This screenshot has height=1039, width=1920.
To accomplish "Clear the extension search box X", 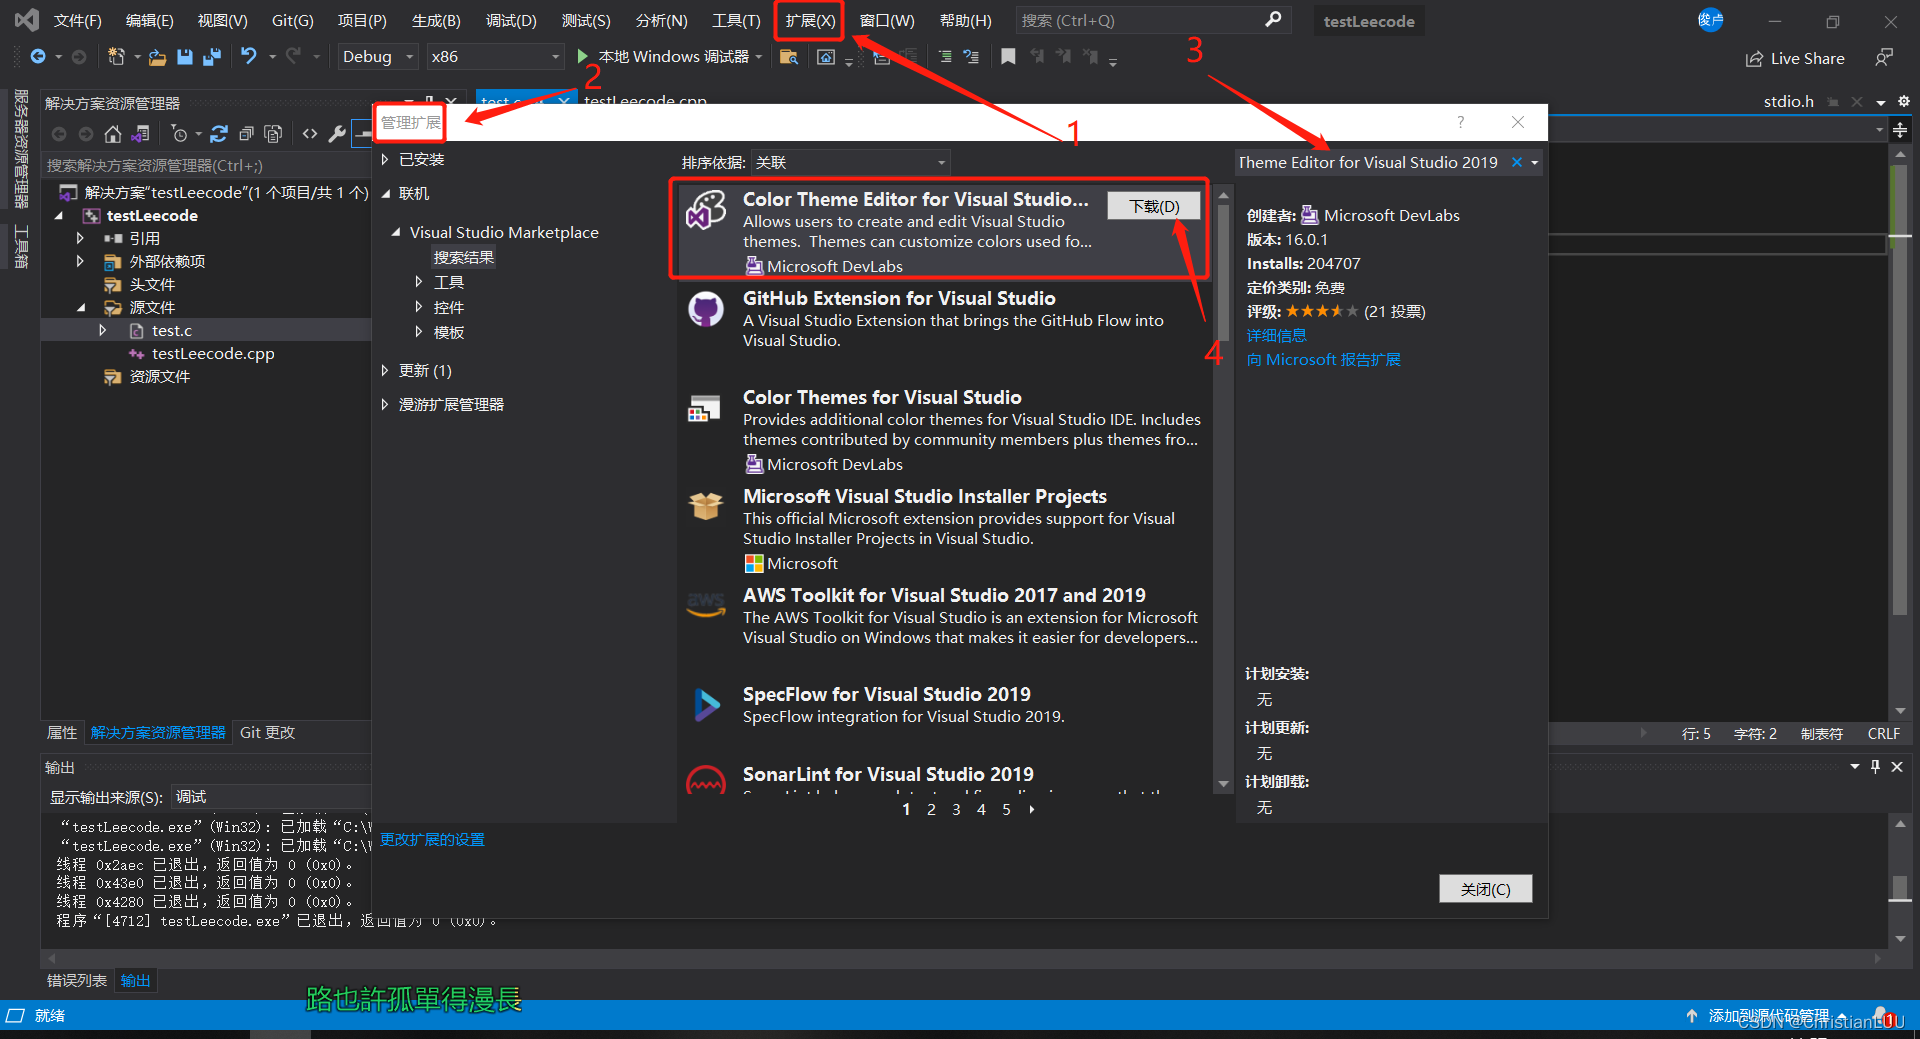I will [1517, 162].
